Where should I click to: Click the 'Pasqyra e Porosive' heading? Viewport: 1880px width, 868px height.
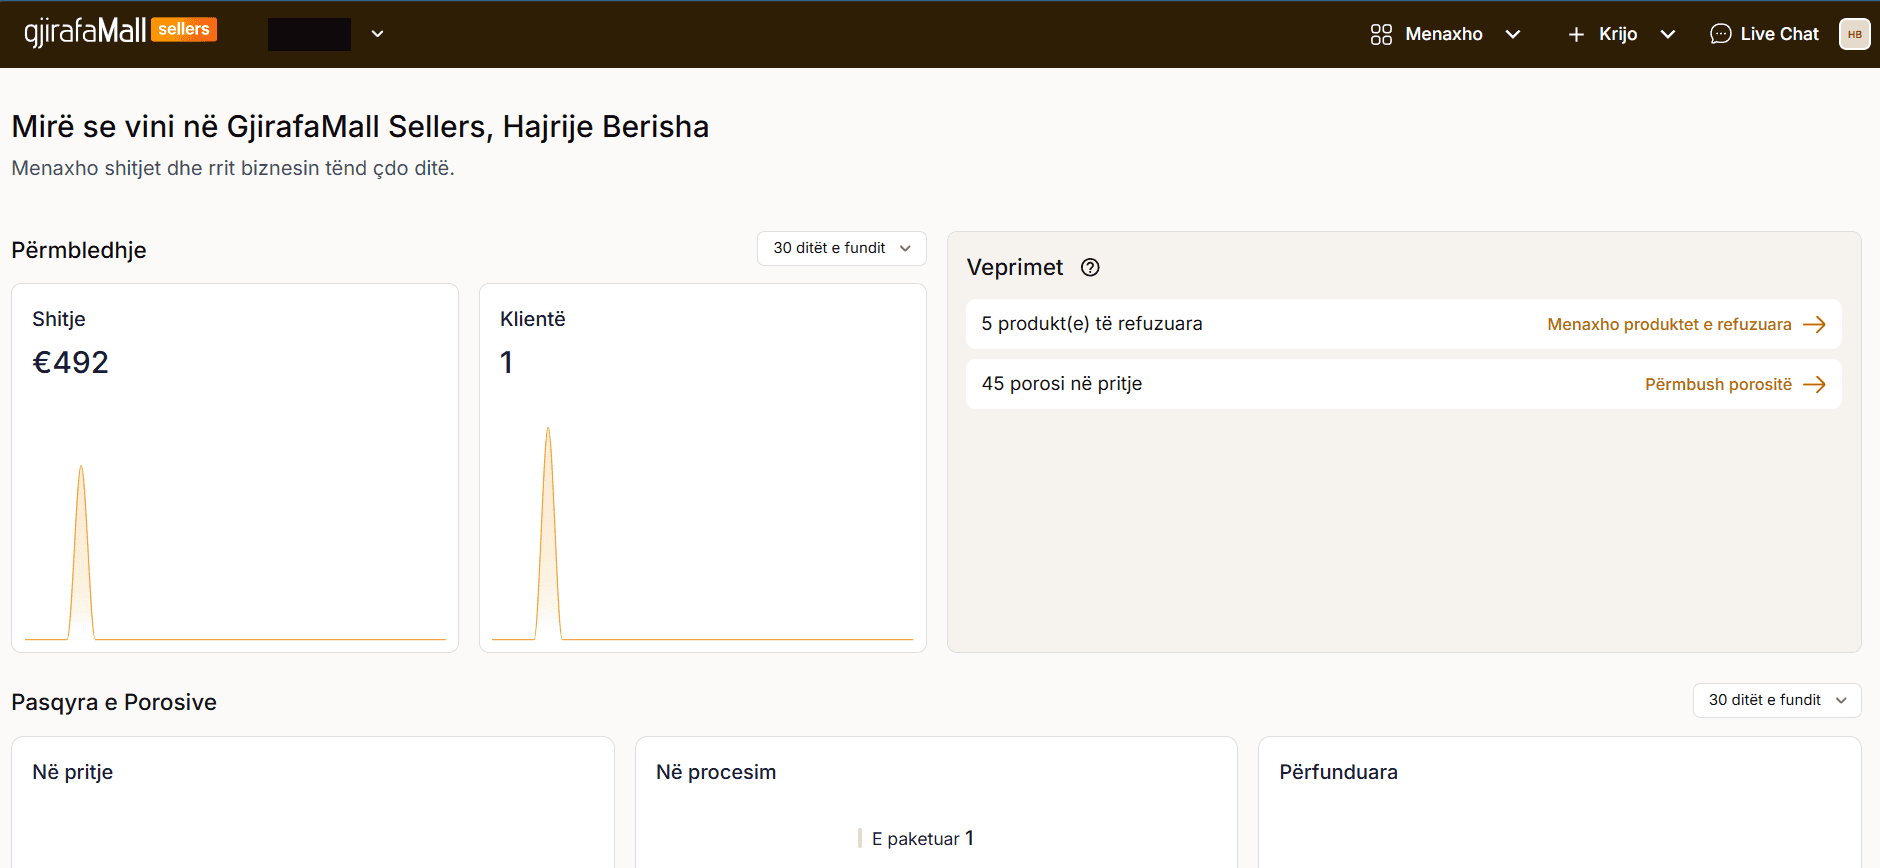pos(114,702)
